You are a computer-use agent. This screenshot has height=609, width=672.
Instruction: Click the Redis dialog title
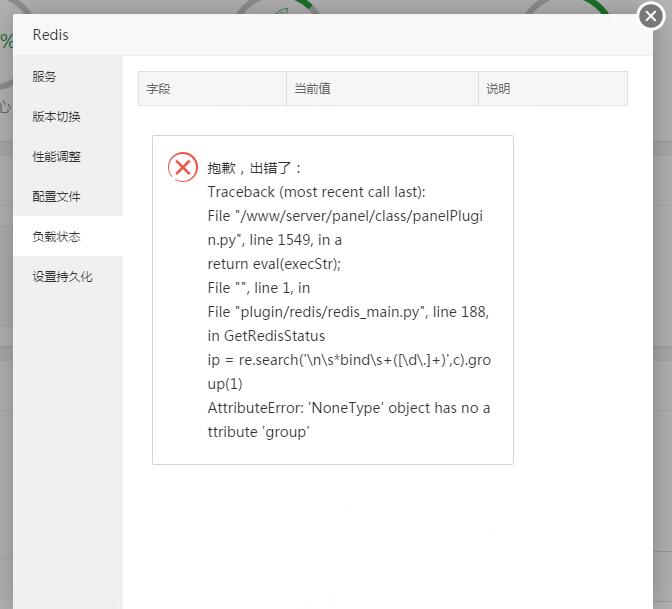51,35
